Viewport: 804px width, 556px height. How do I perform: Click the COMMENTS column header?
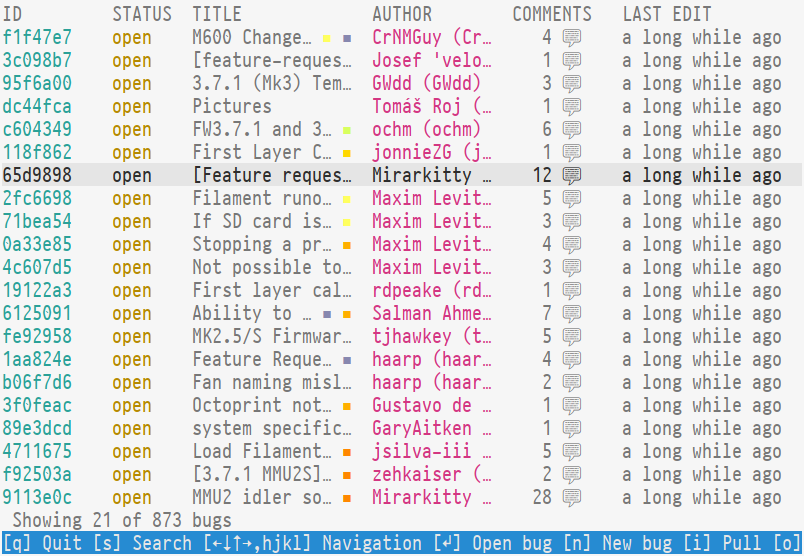click(x=552, y=14)
